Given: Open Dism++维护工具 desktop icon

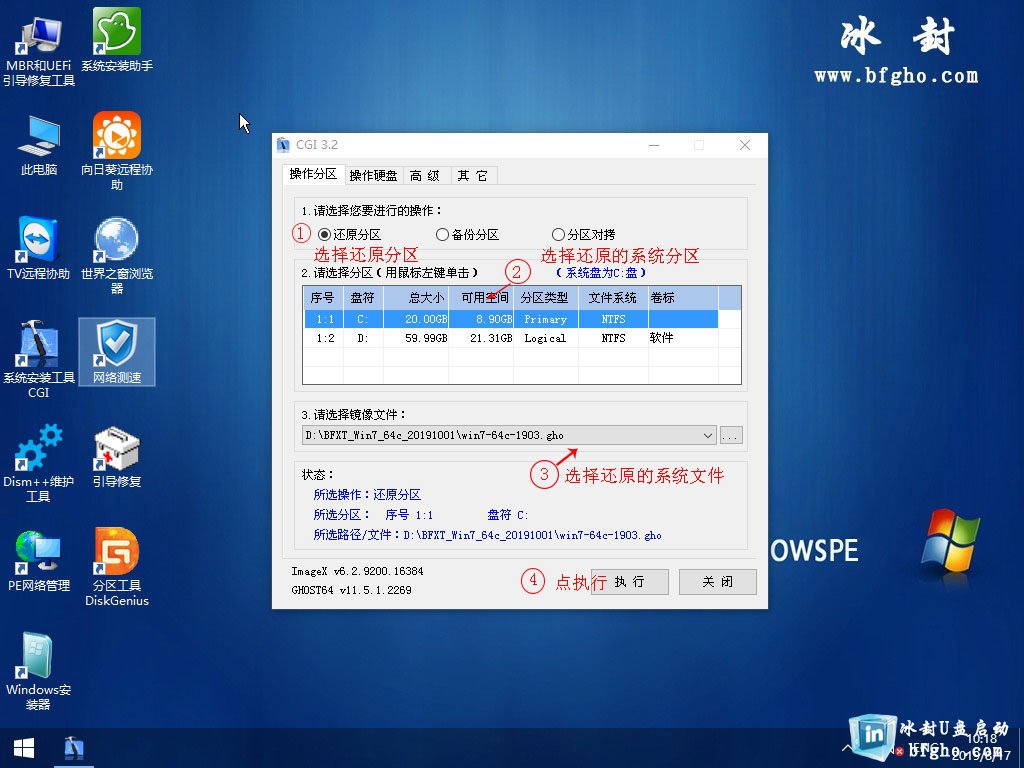Looking at the screenshot, I should pyautogui.click(x=39, y=463).
